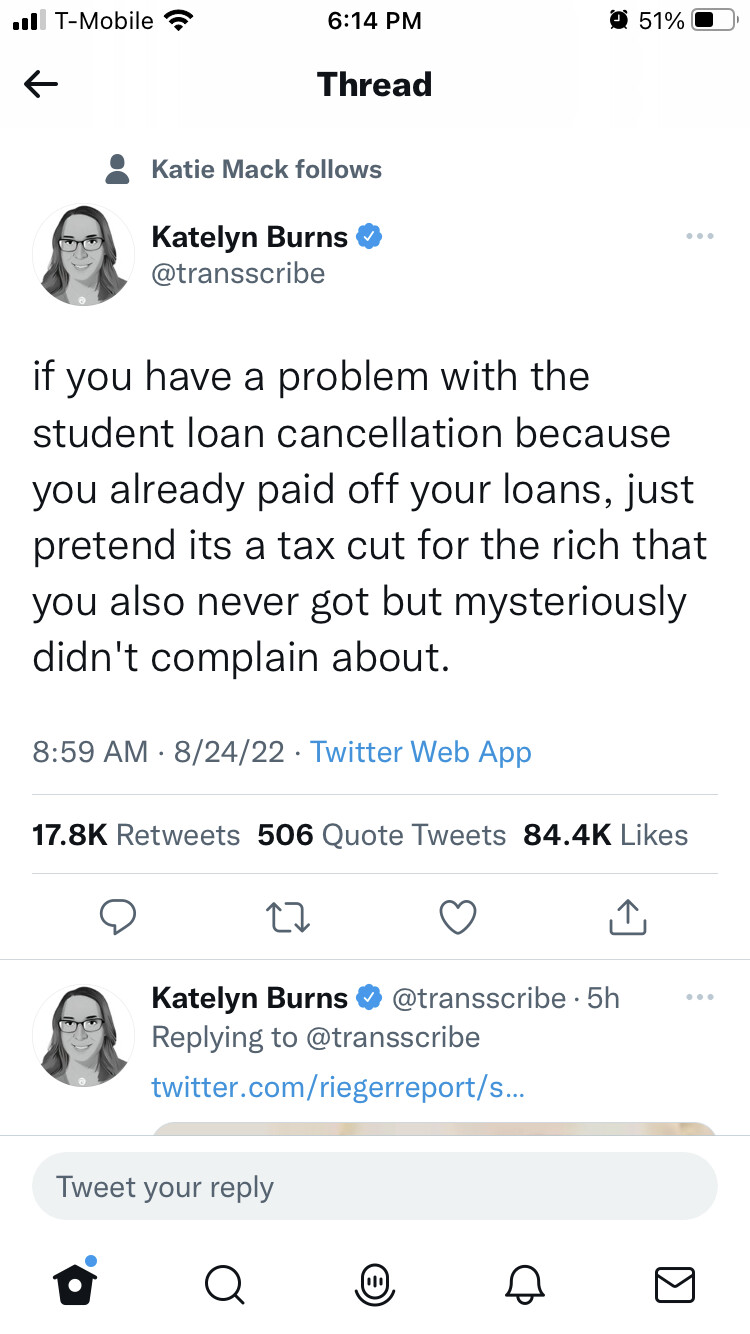
Task: Tap the back arrow icon
Action: 41,85
